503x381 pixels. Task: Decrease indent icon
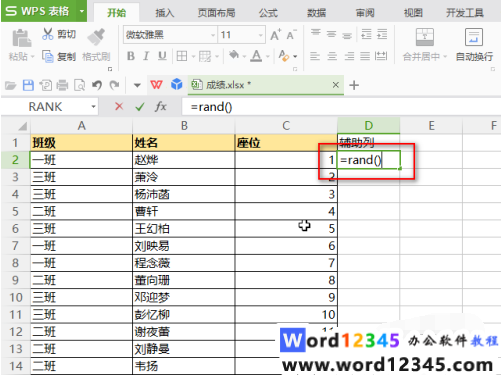coord(366,34)
